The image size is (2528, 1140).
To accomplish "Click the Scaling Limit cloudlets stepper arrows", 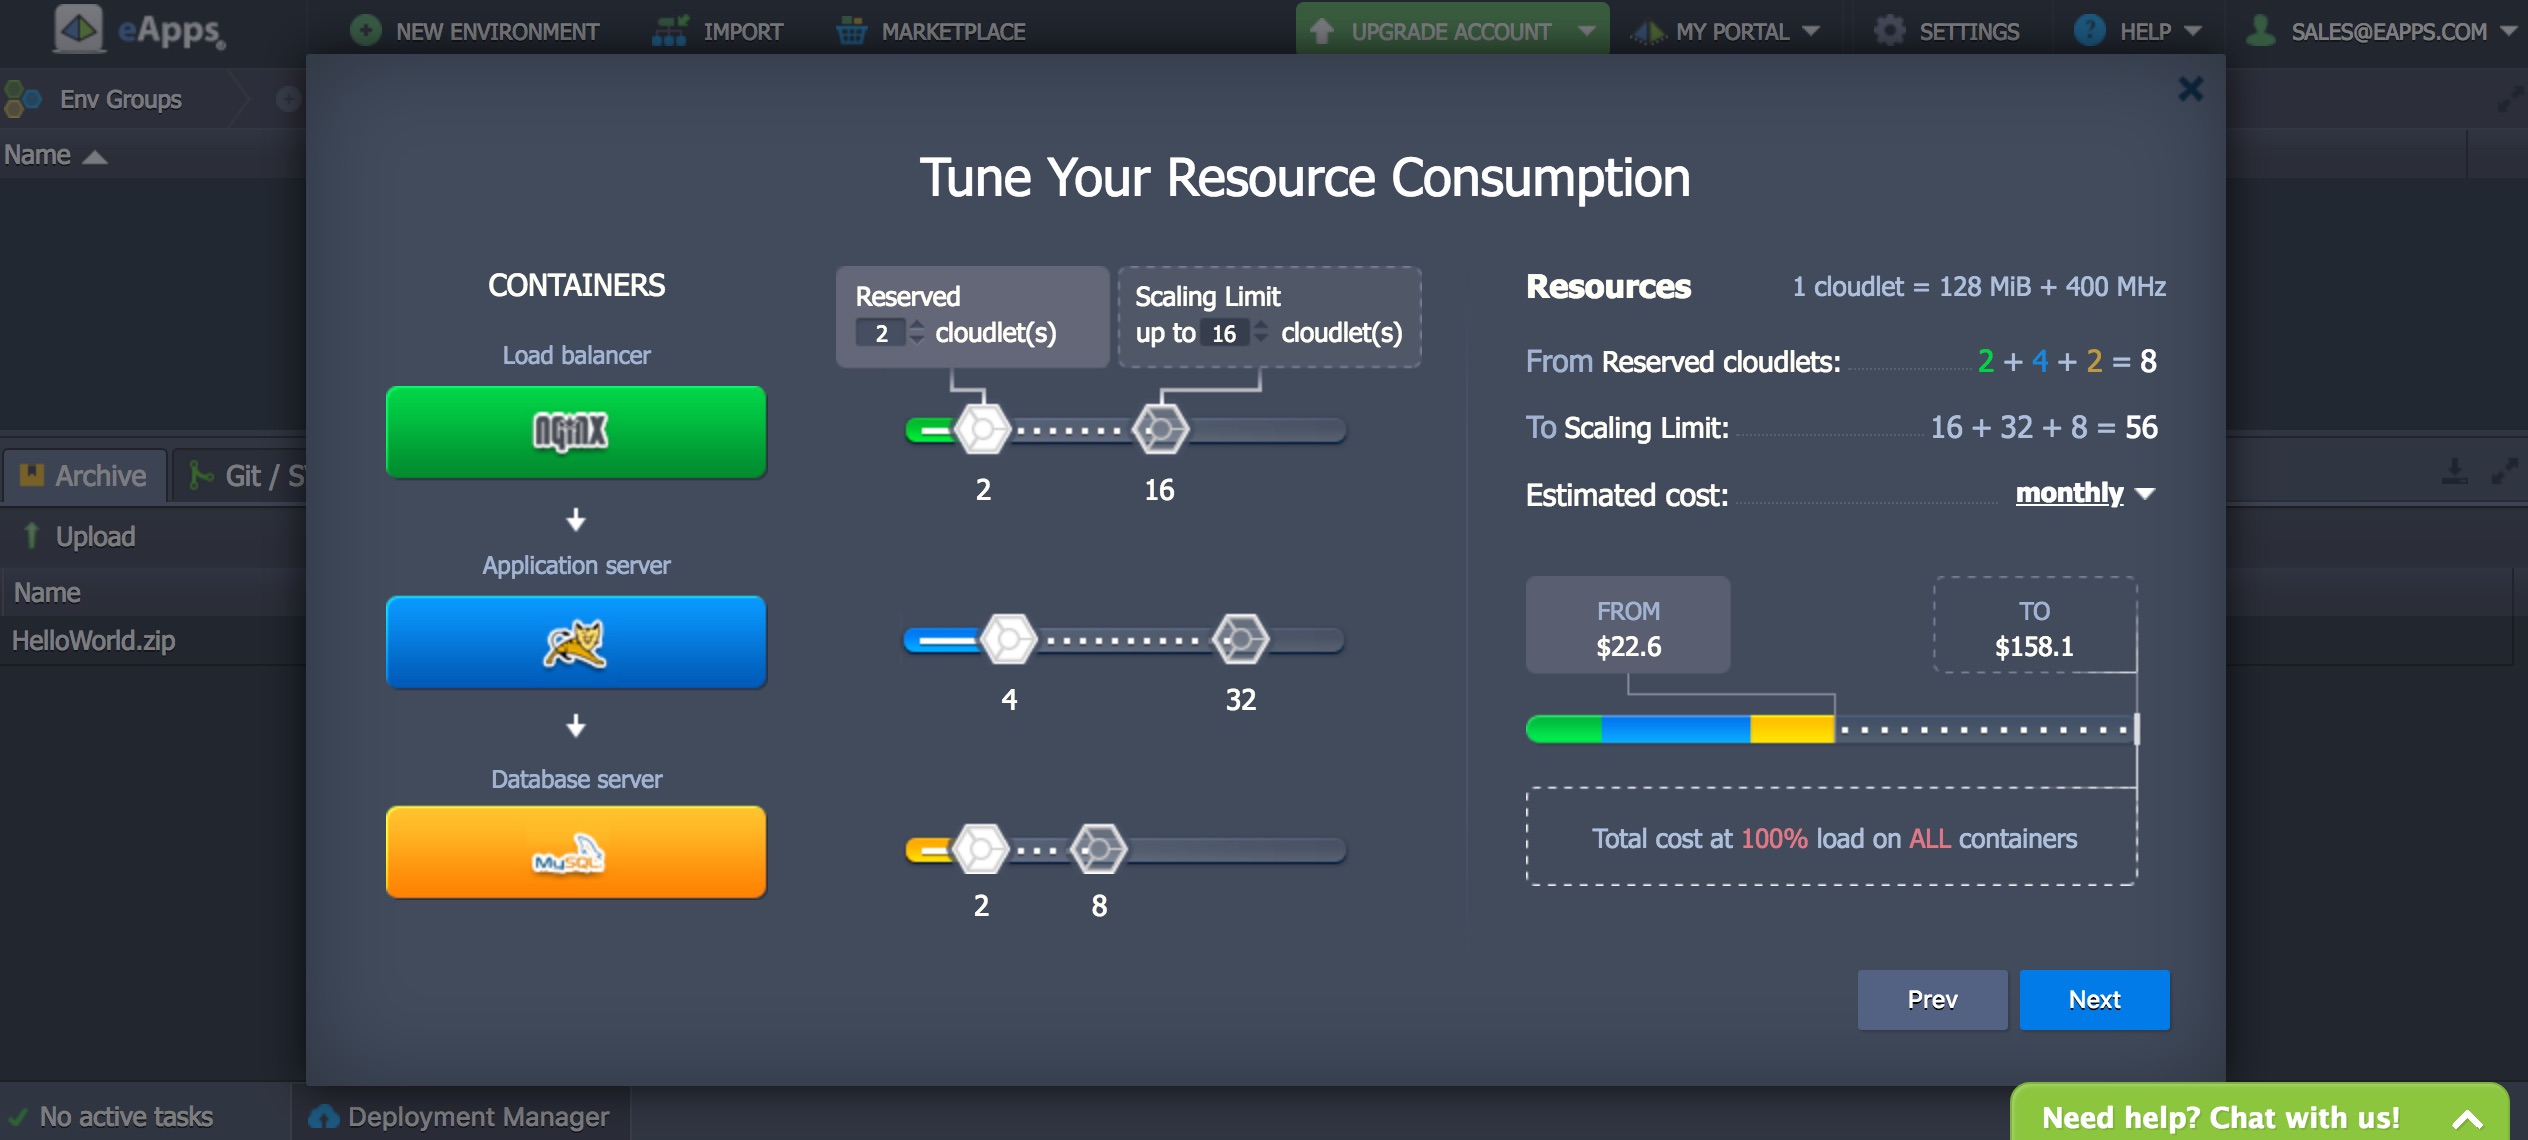I will [x=1261, y=332].
